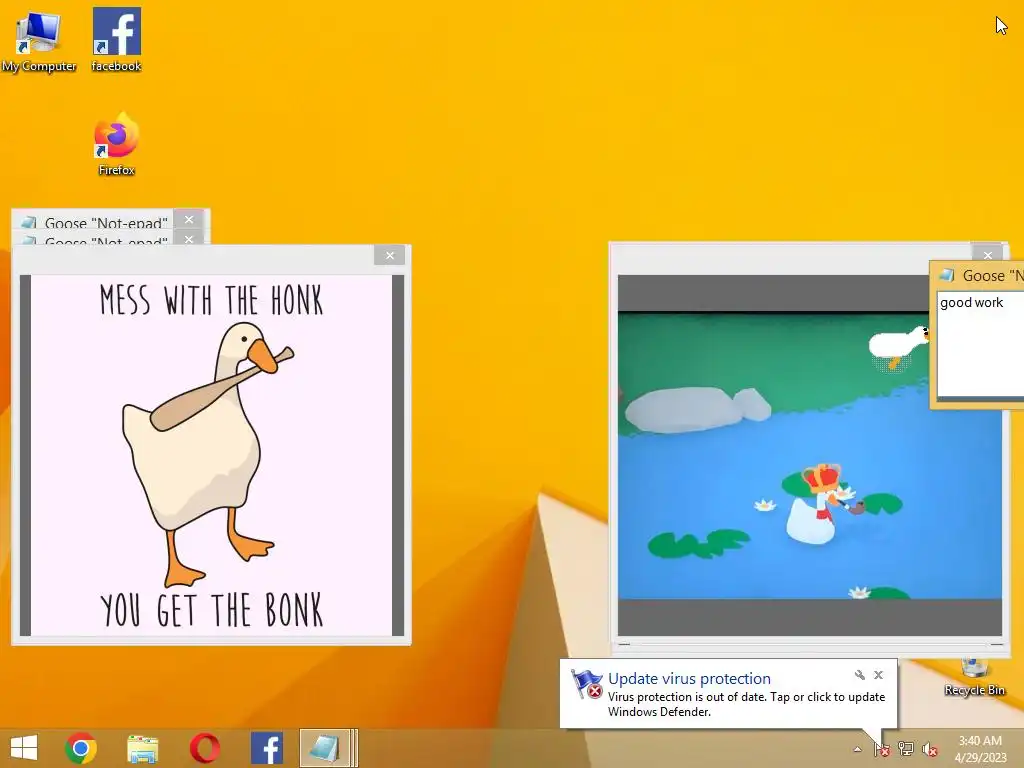Click the muted volume tray icon
This screenshot has height=768, width=1024.
point(930,749)
